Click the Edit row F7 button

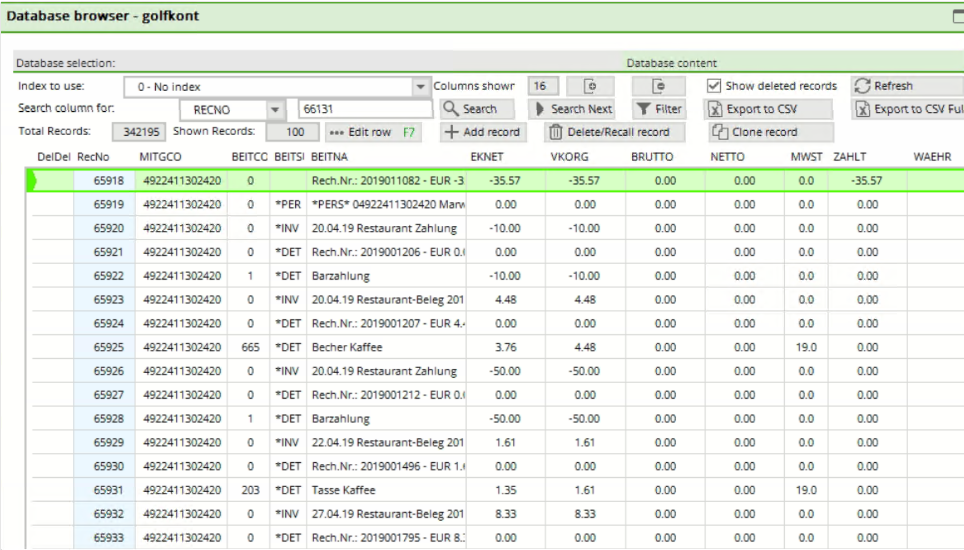[373, 132]
